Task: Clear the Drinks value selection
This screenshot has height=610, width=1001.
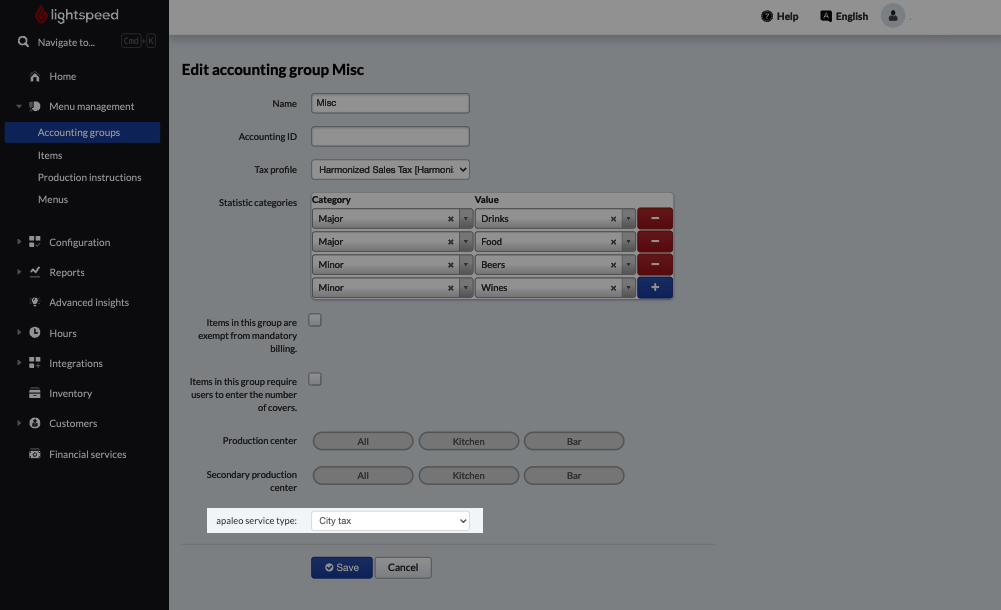Action: tap(613, 219)
